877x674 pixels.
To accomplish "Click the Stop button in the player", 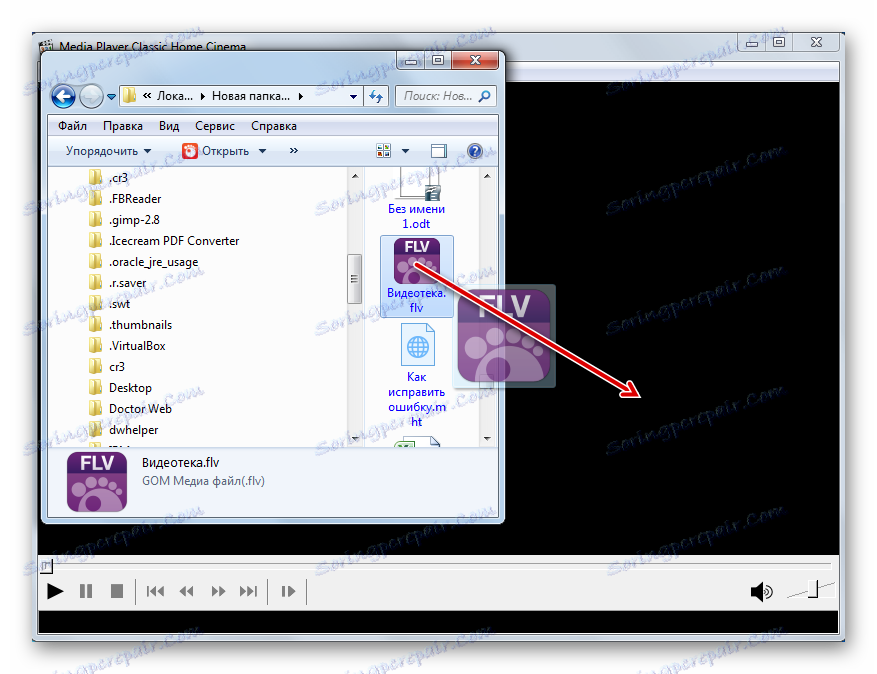I will 117,591.
